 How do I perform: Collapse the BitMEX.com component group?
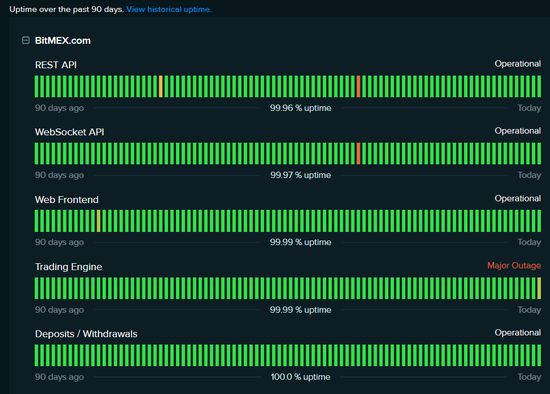click(x=26, y=40)
